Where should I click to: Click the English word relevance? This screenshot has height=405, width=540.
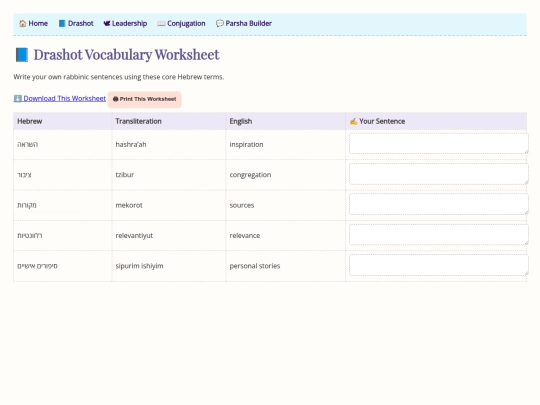[x=245, y=236]
